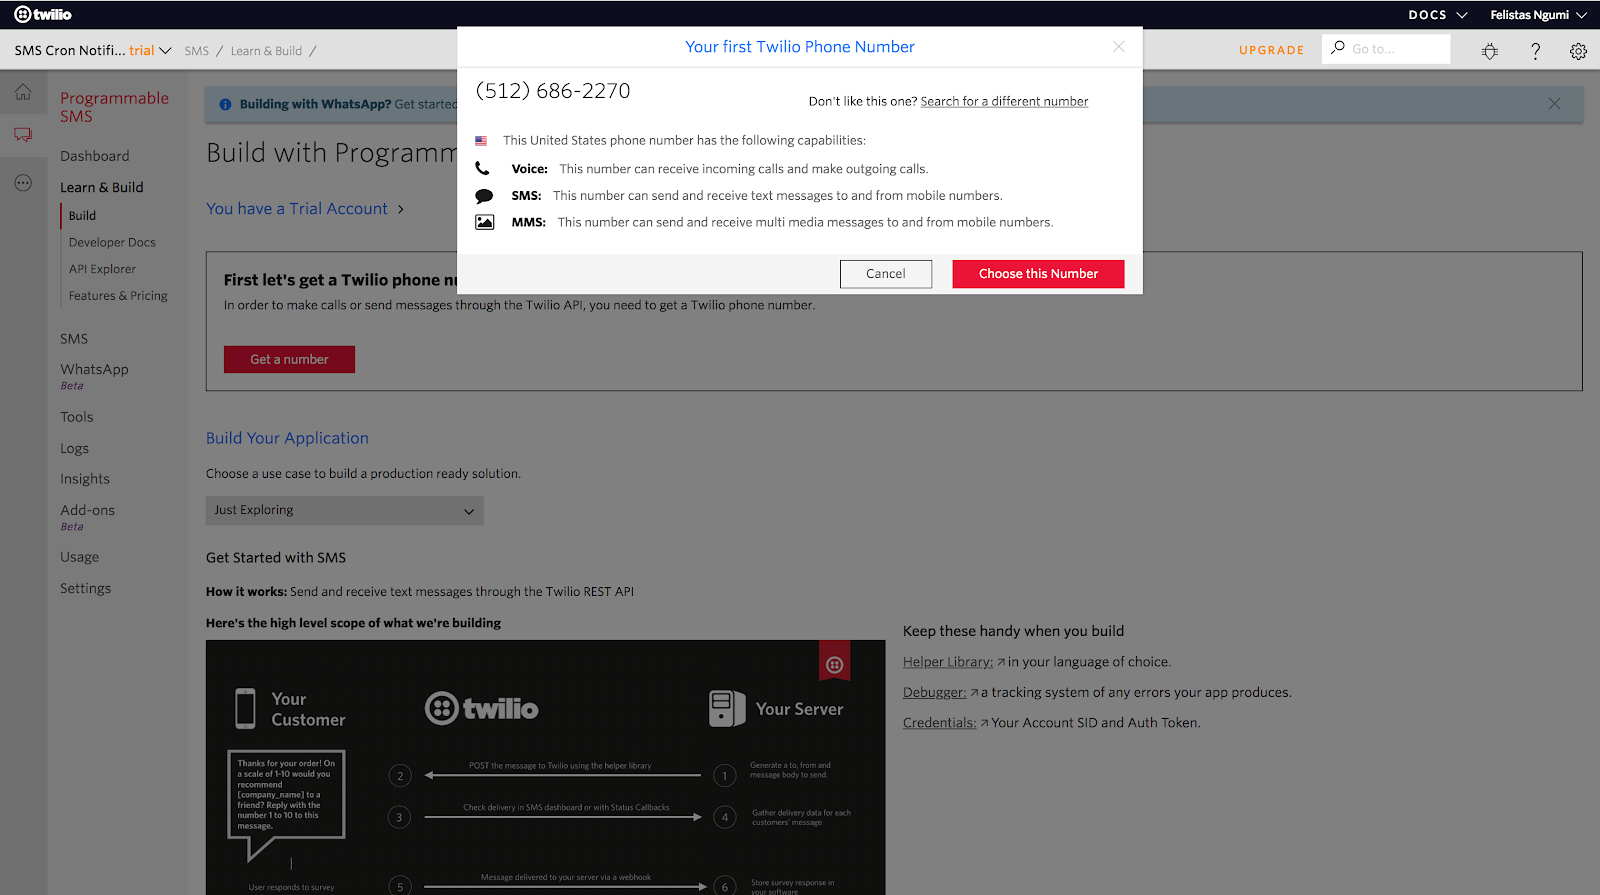The width and height of the screenshot is (1600, 895).
Task: Open the settings gear icon in header
Action: point(1578,51)
